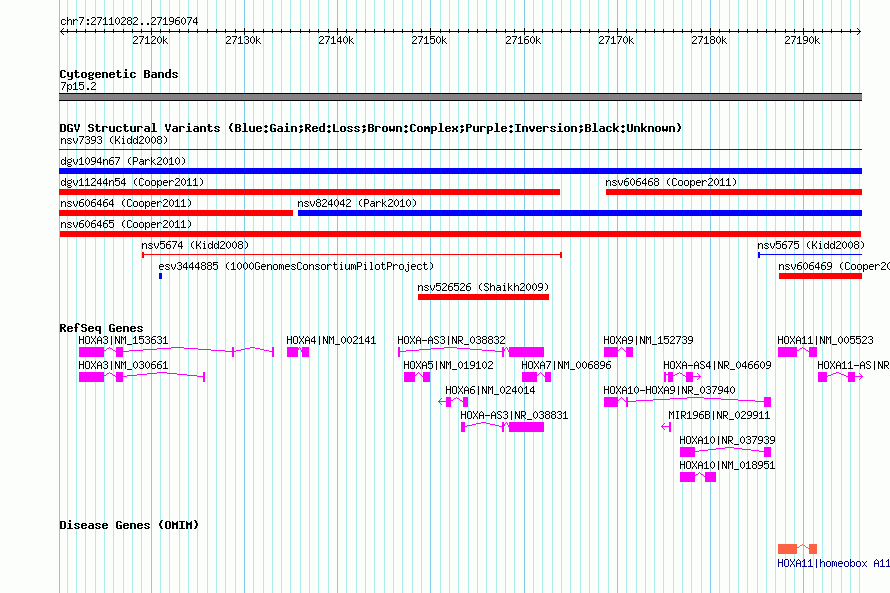Click the HOXA10-HOXA9 NR_037940 transcript glyph
Viewport: 890px width, 593px height.
click(687, 402)
